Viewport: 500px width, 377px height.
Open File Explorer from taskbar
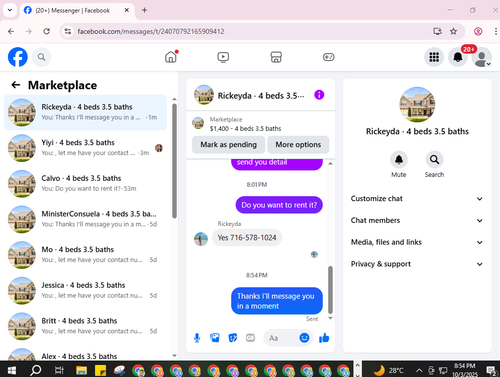81,370
